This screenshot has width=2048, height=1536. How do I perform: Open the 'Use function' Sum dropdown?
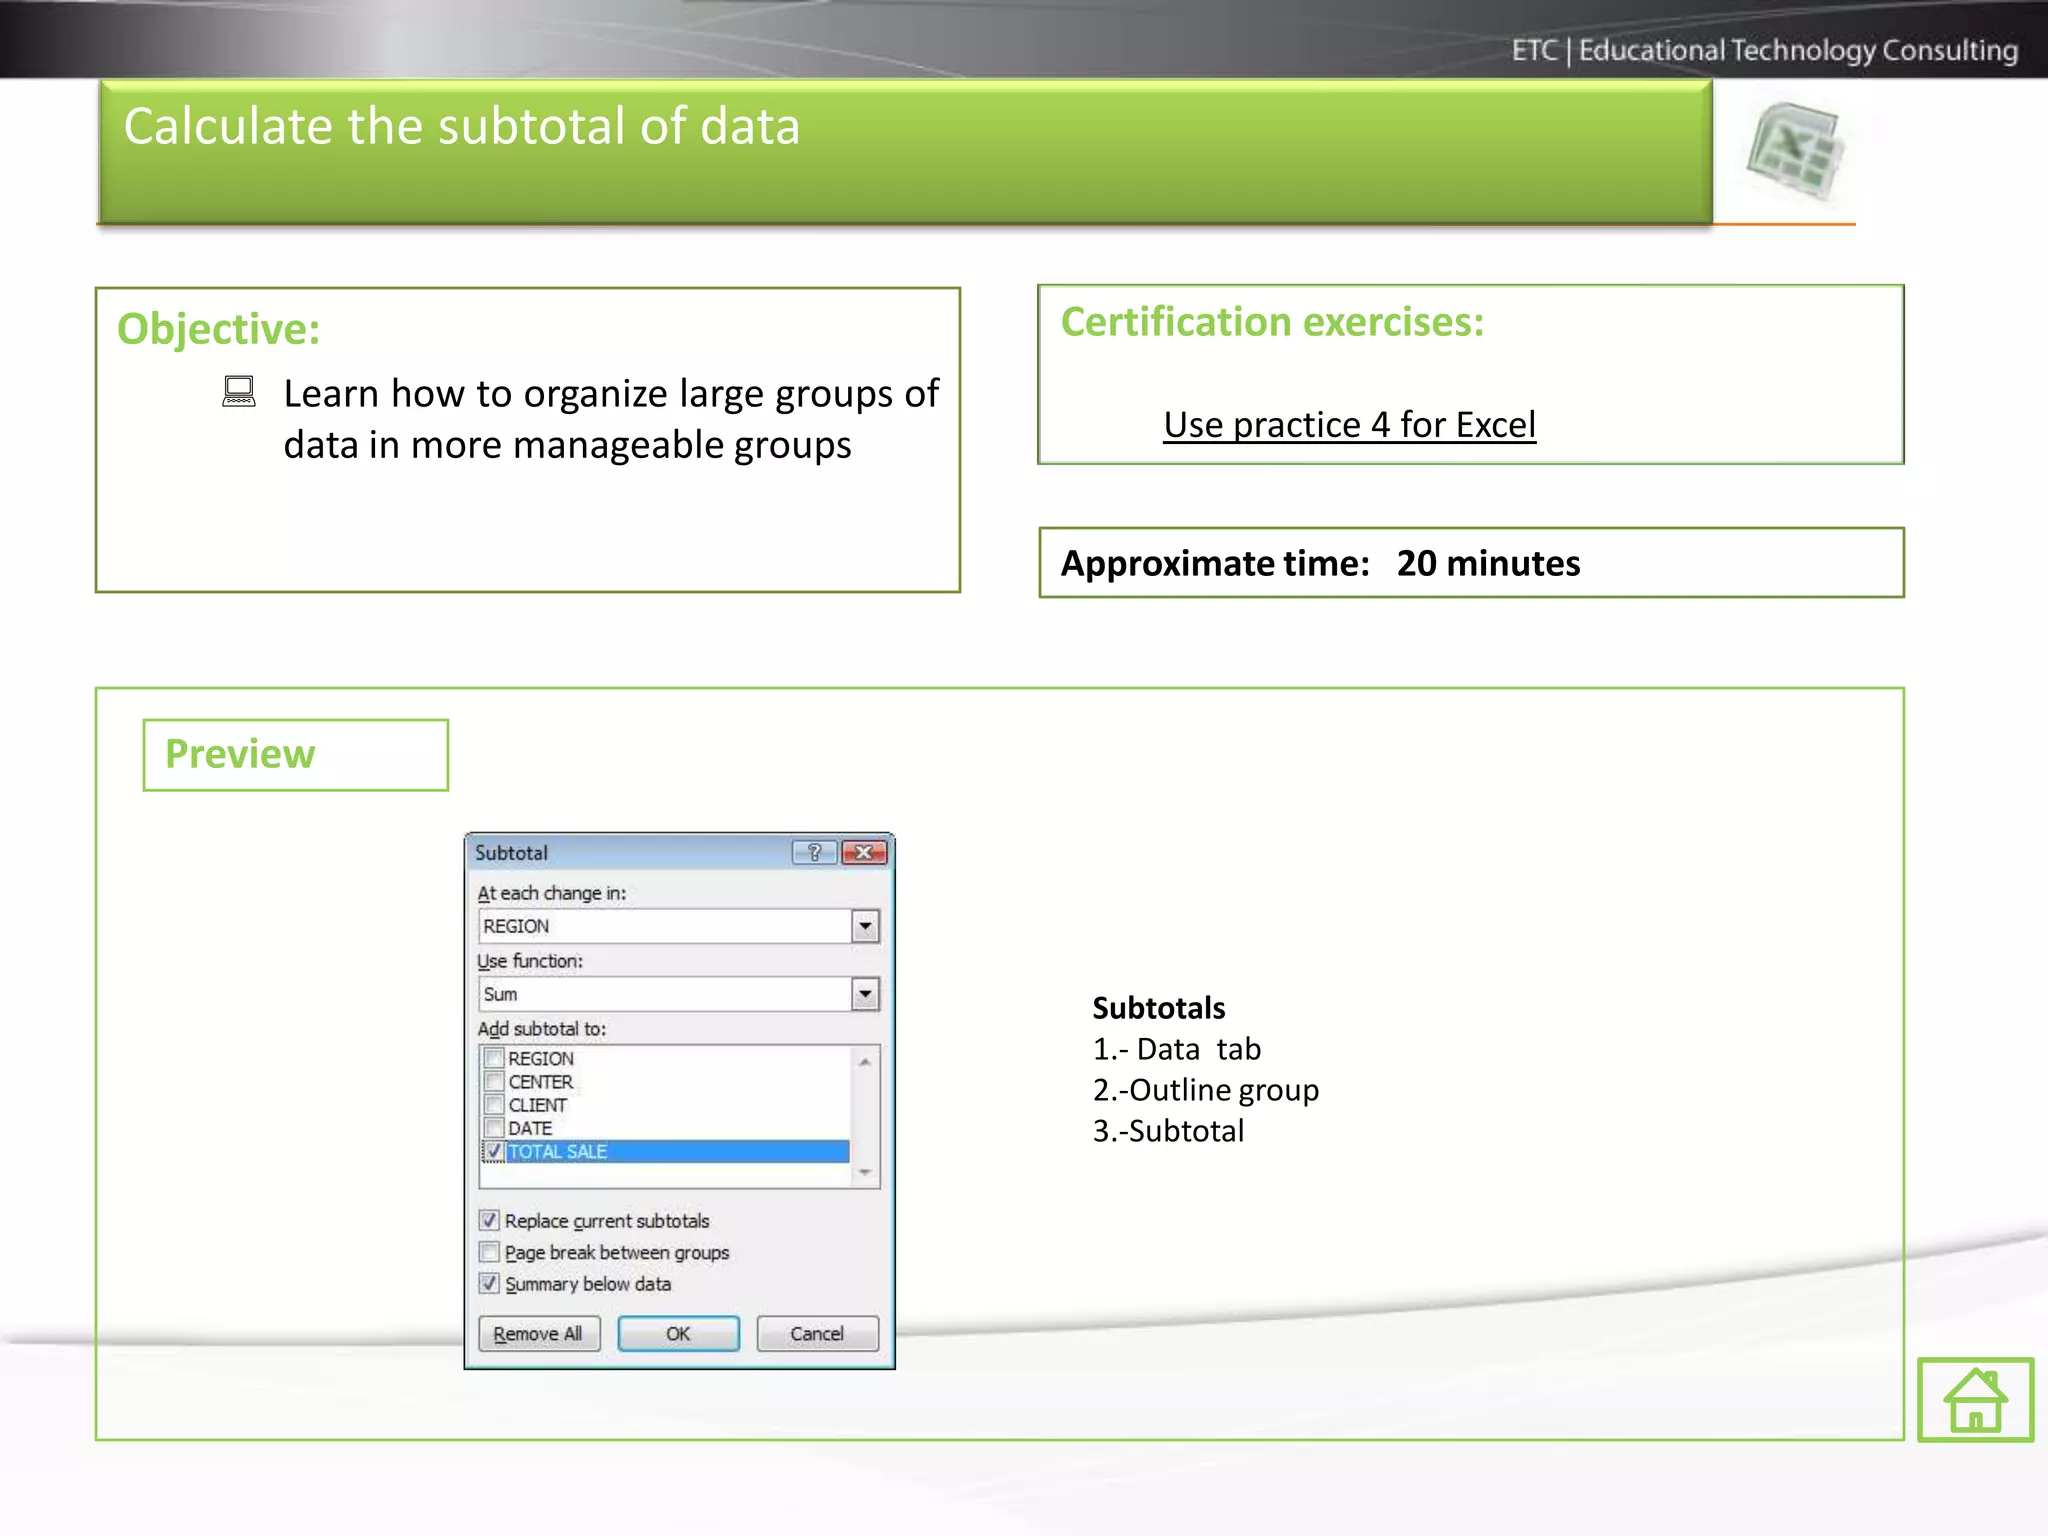coord(865,994)
